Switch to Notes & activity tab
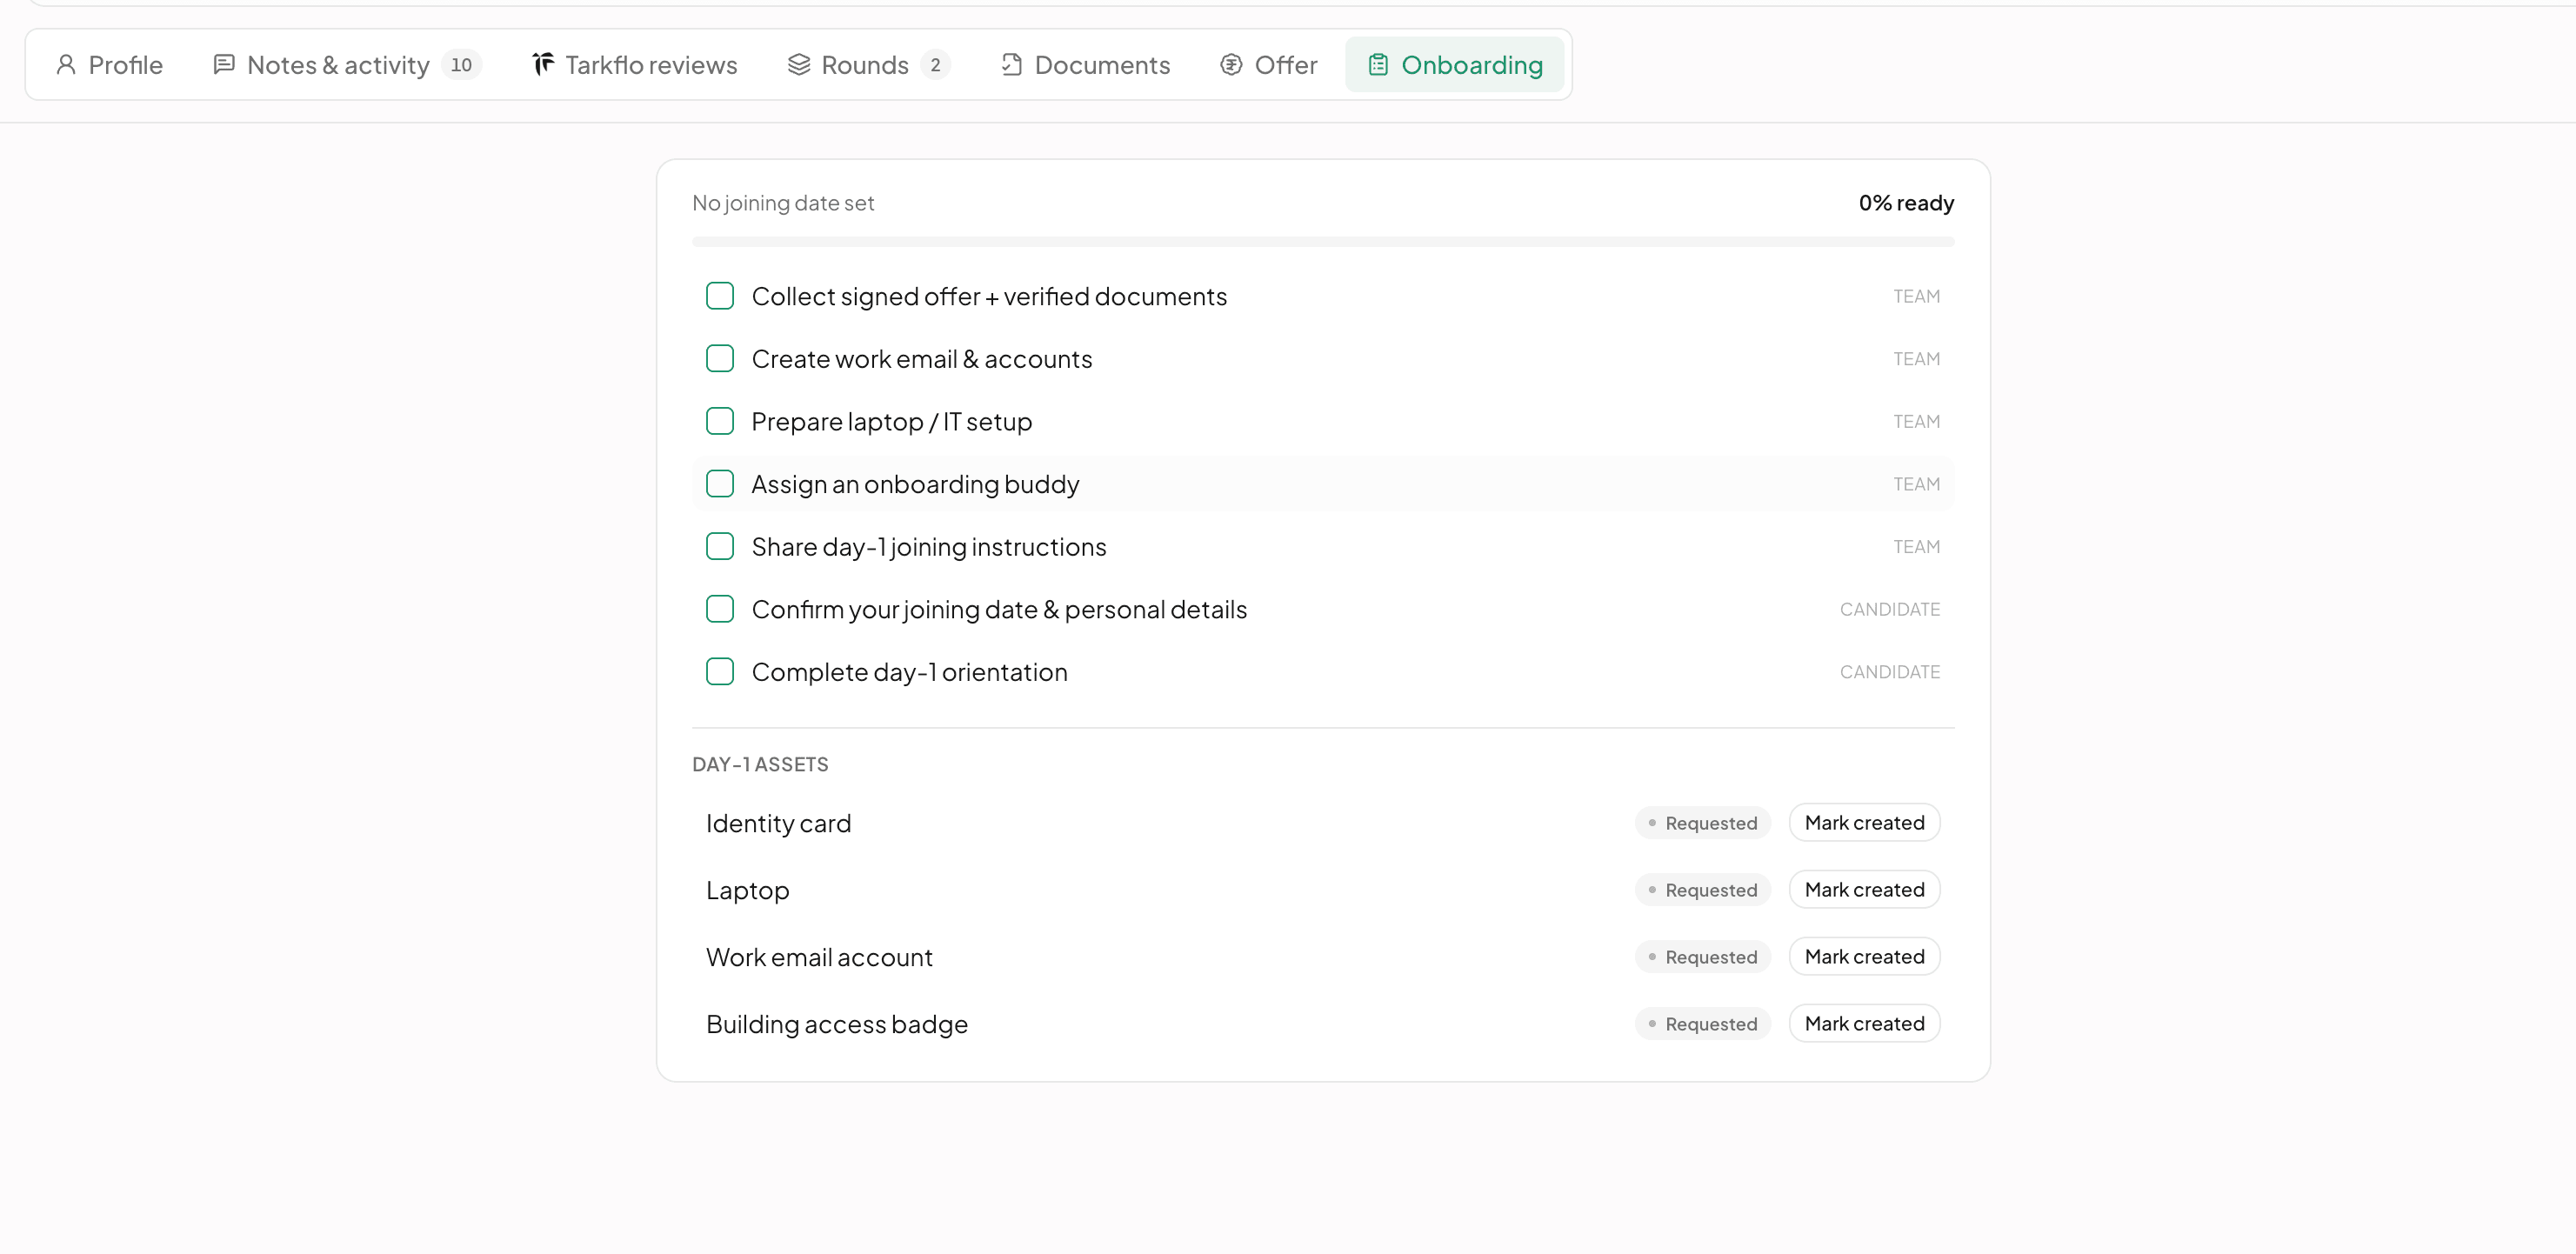 (347, 65)
